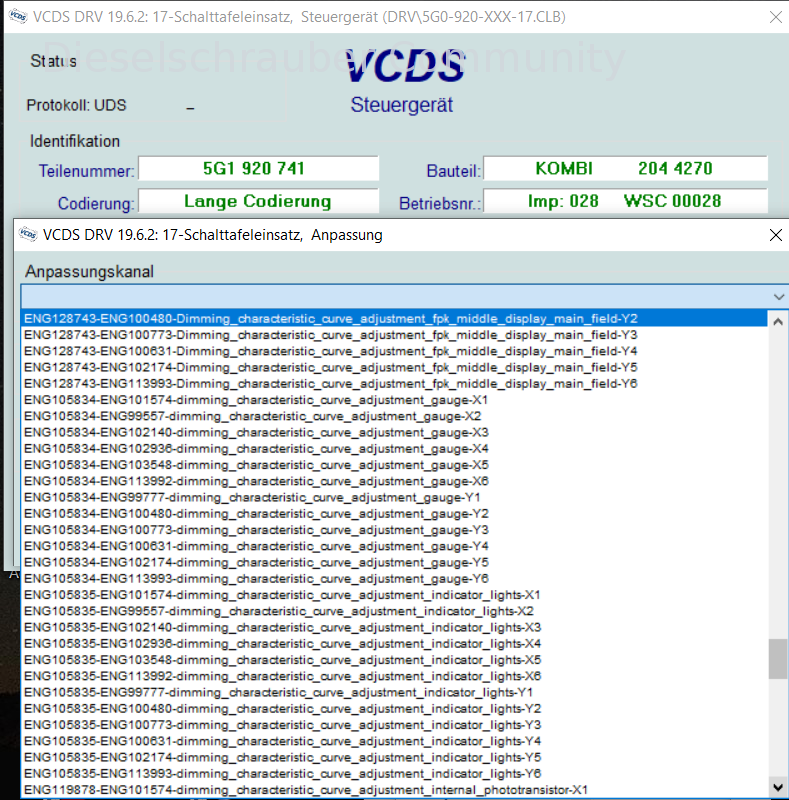Click the channel list scrollbar thumb
This screenshot has width=789, height=800.
tap(778, 658)
